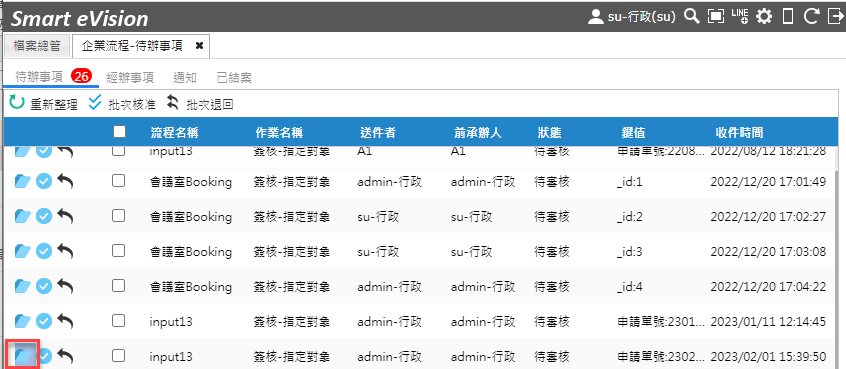
Task: Check the box for _id:3 row
Action: coord(118,251)
